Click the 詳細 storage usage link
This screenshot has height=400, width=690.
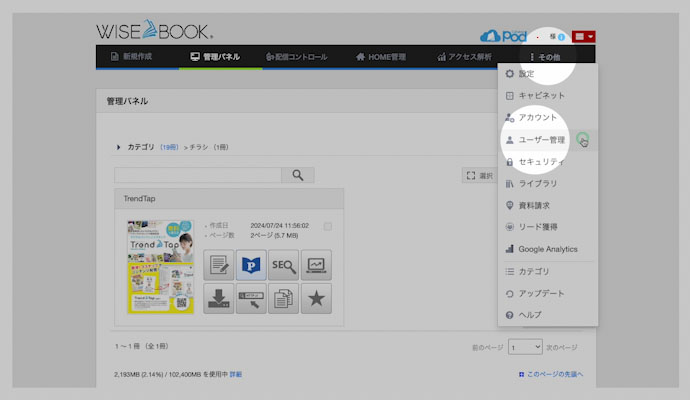(x=235, y=374)
